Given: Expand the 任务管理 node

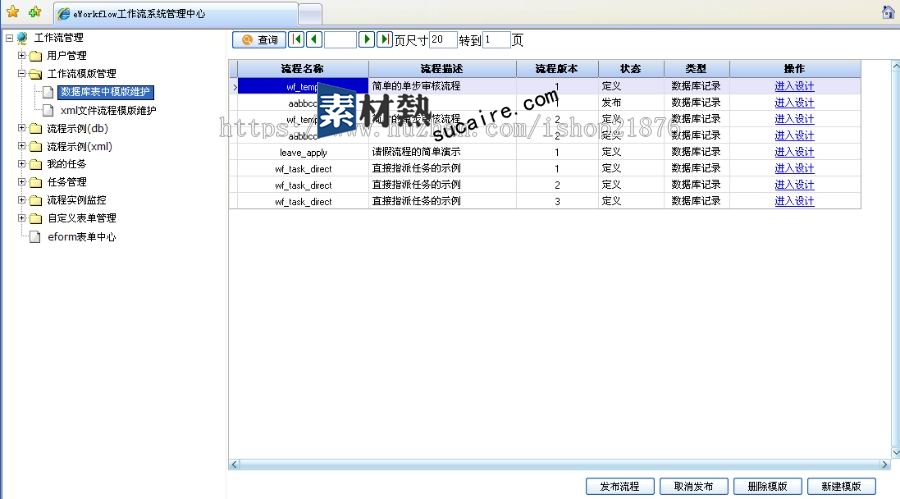Looking at the screenshot, I should (21, 182).
